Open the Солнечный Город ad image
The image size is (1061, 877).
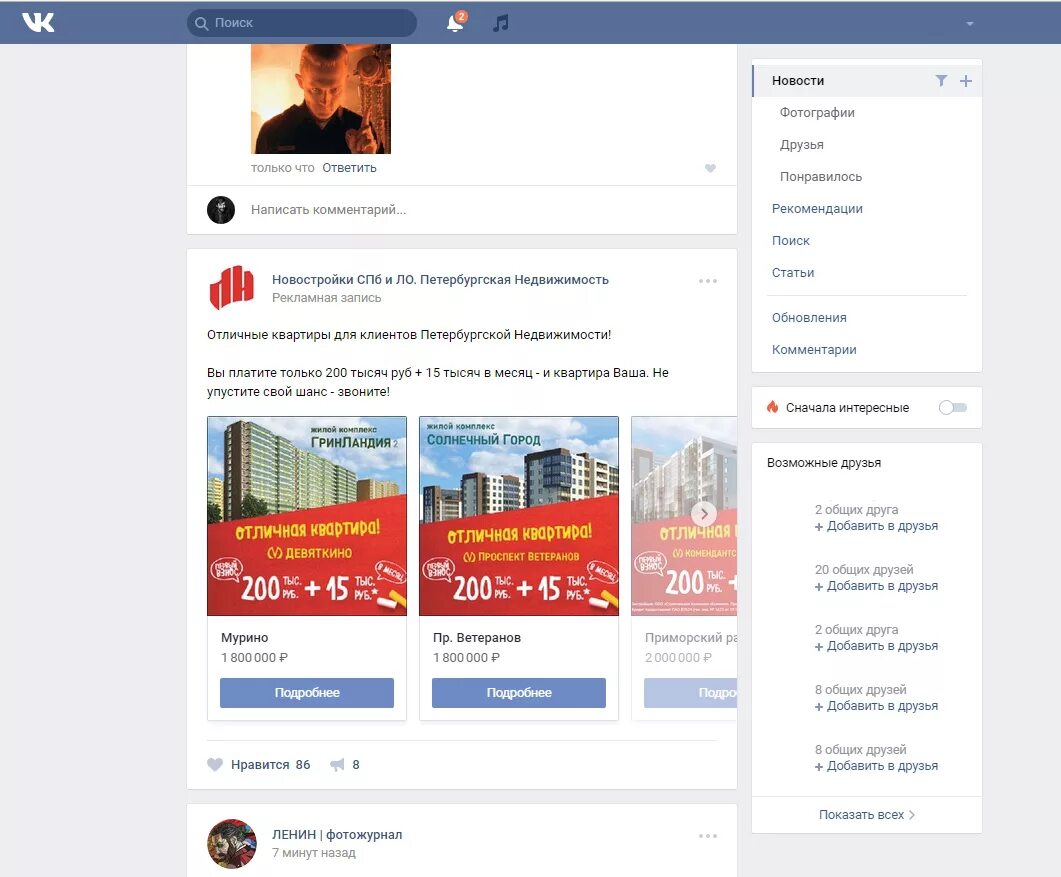click(x=519, y=516)
